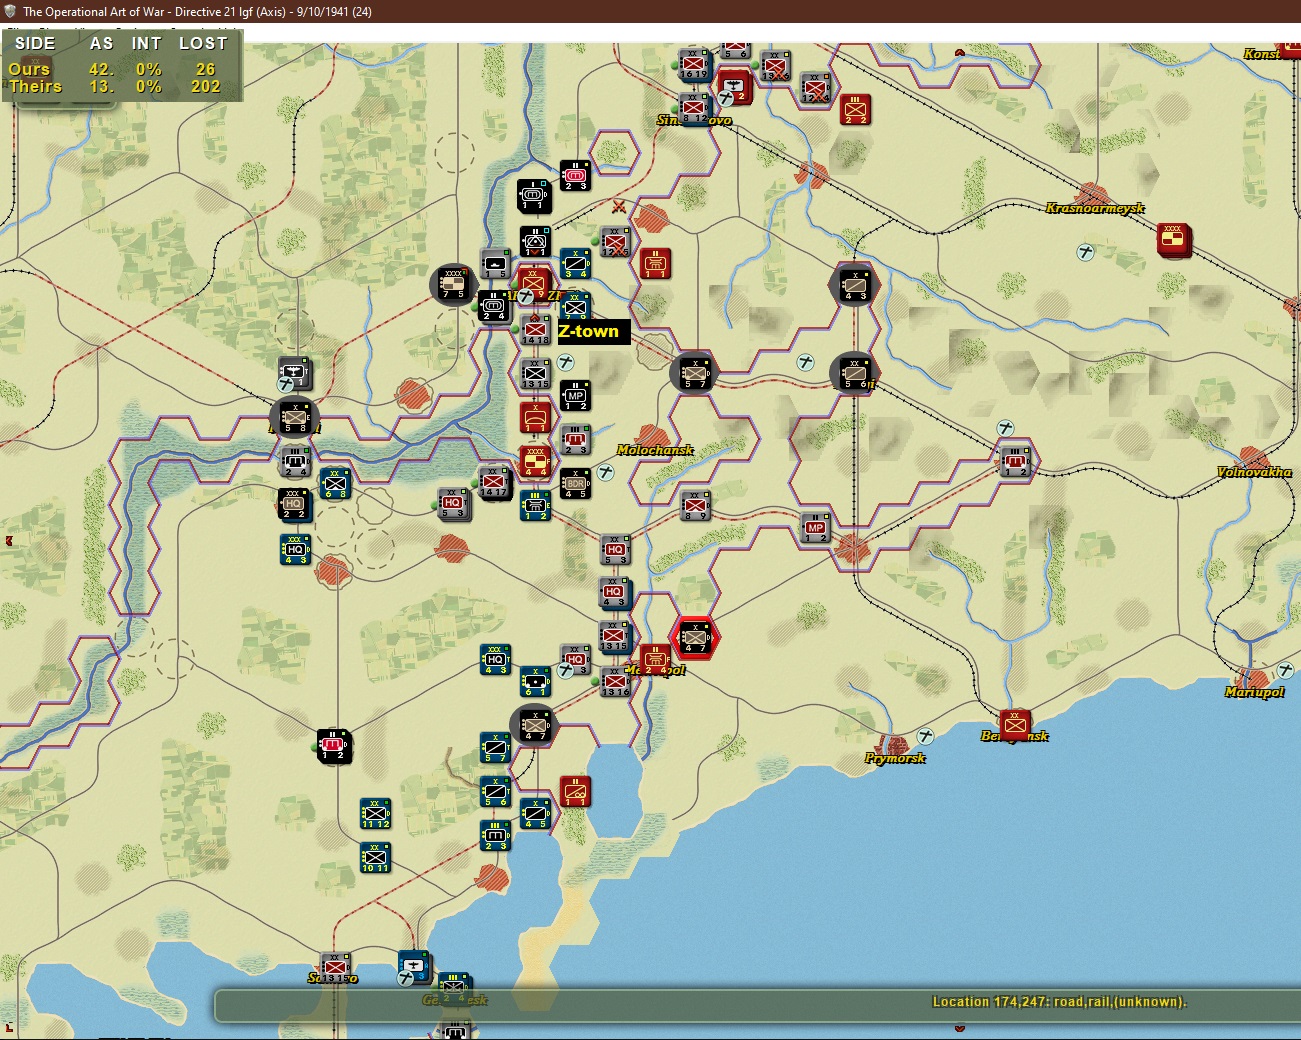This screenshot has height=1040, width=1301.
Task: Select the red XX division at Berdyansk
Action: coord(1015,724)
